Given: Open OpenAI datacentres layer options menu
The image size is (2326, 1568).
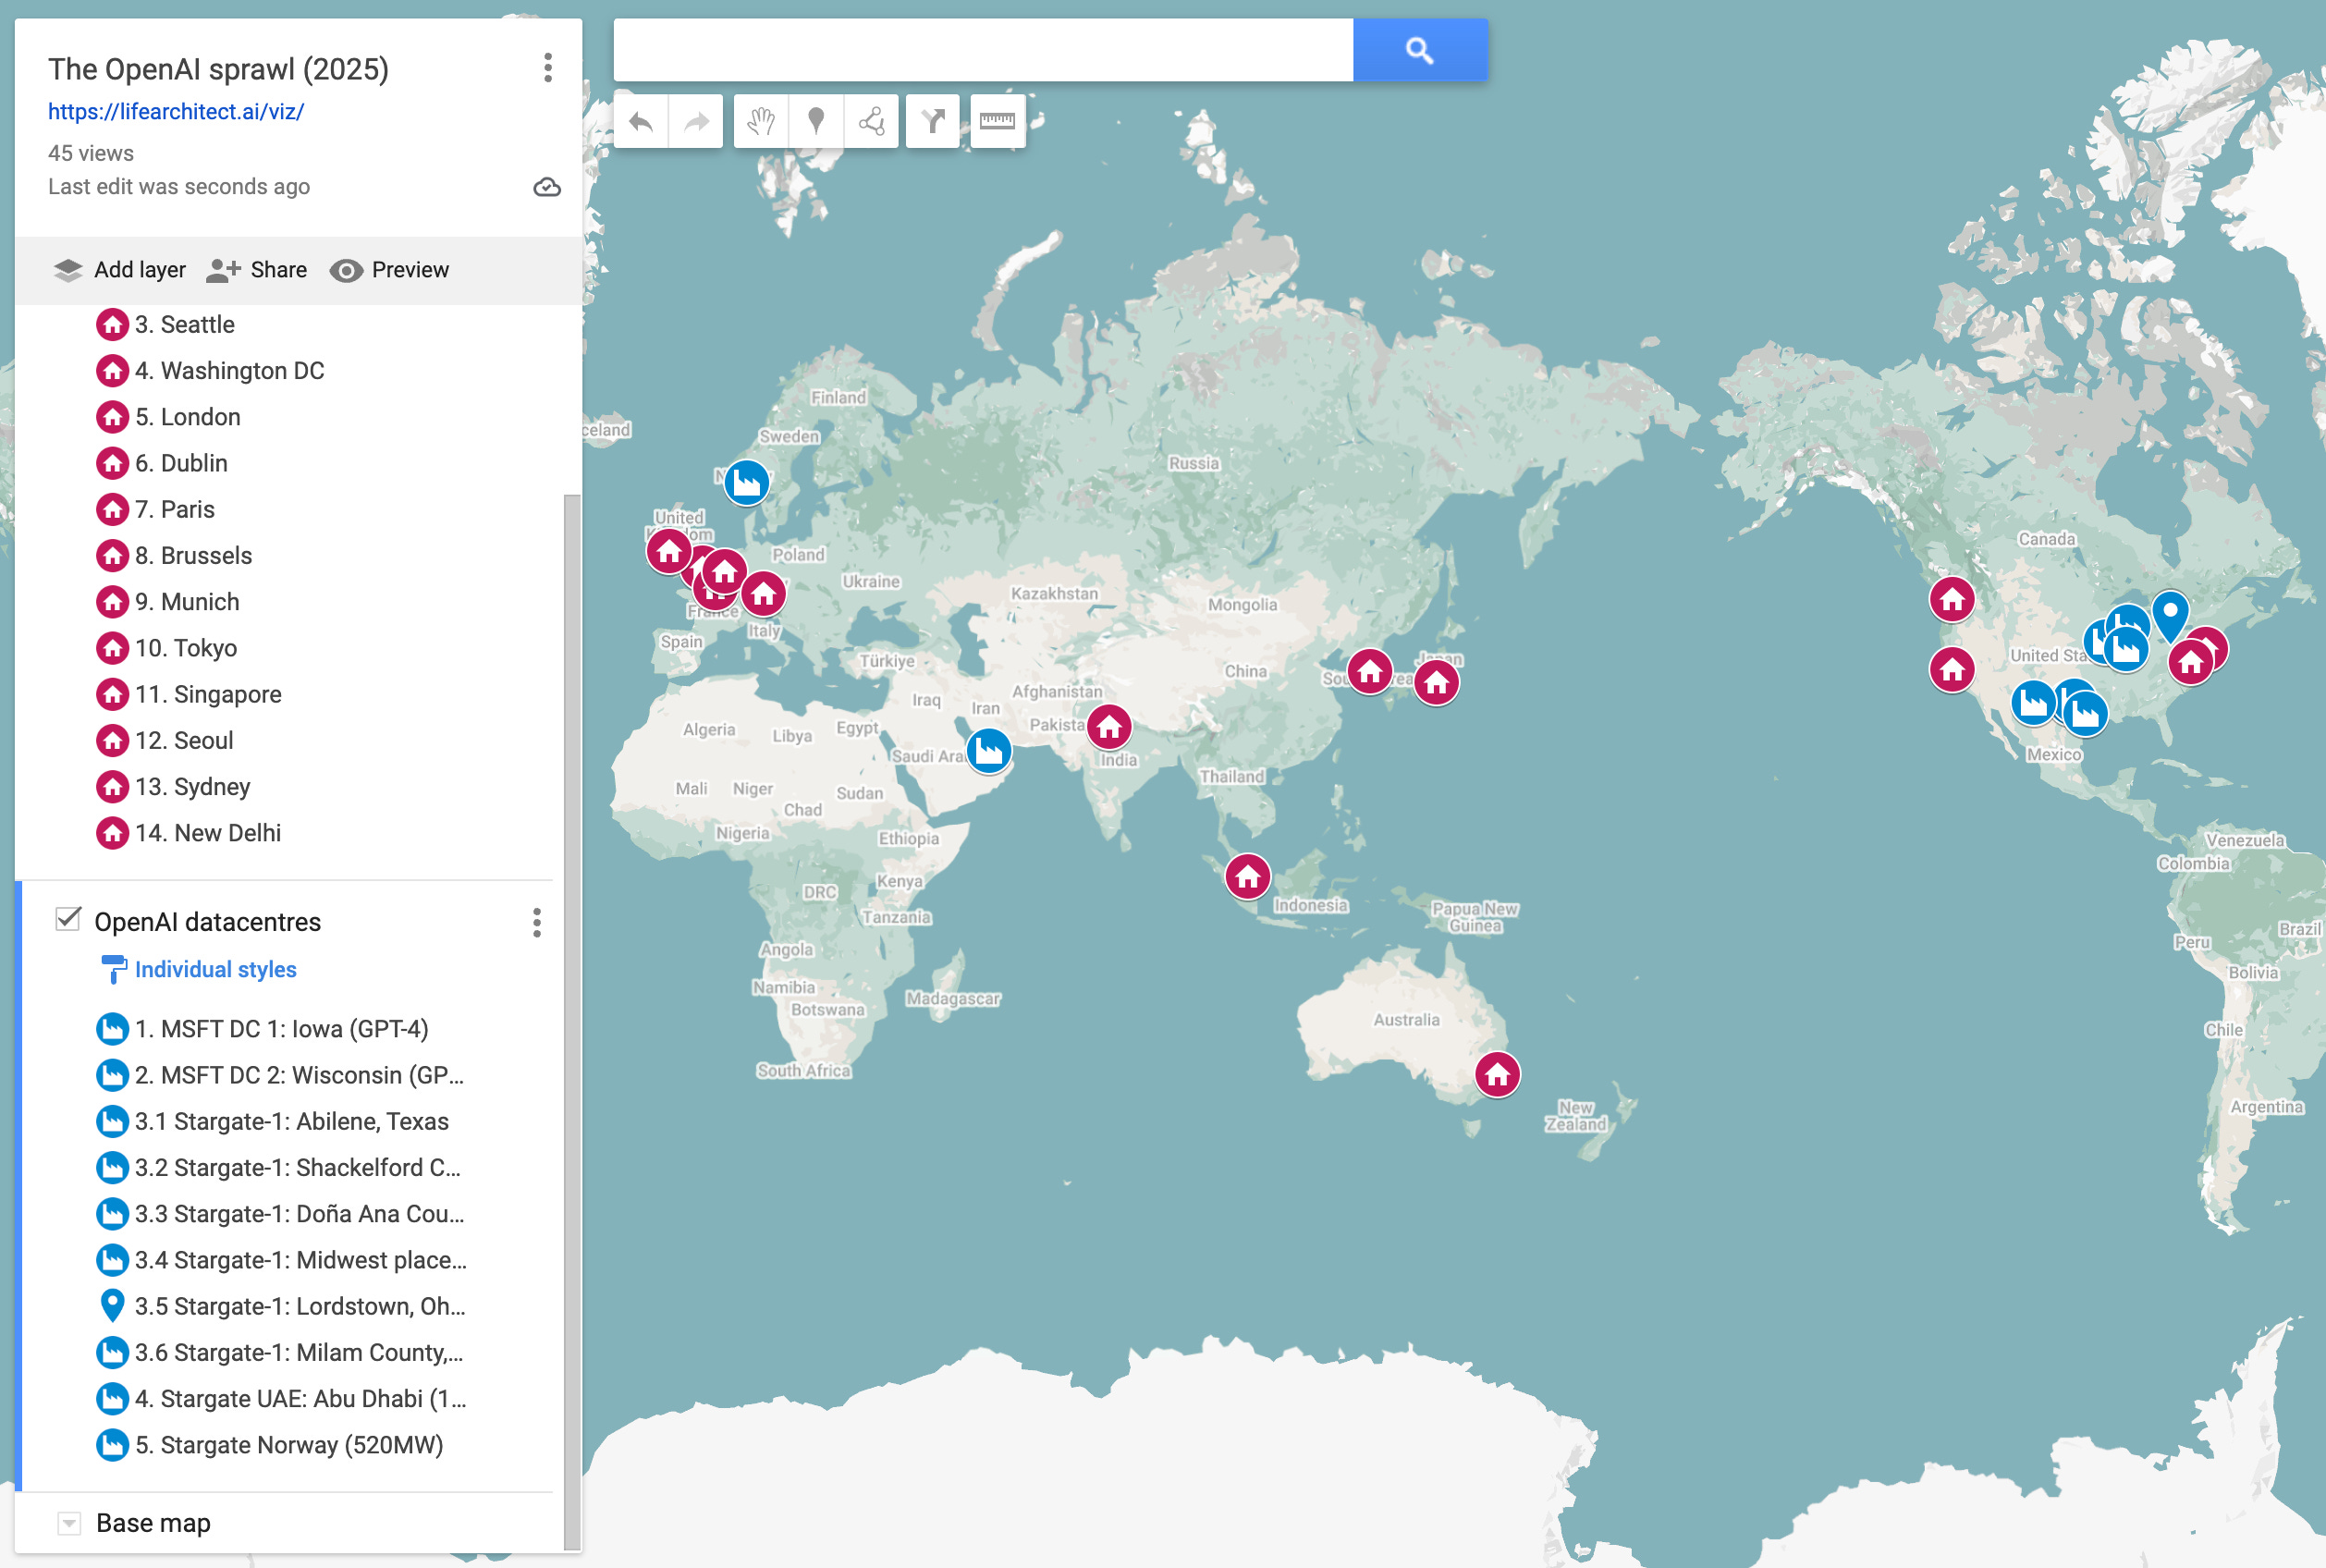Looking at the screenshot, I should pos(537,922).
